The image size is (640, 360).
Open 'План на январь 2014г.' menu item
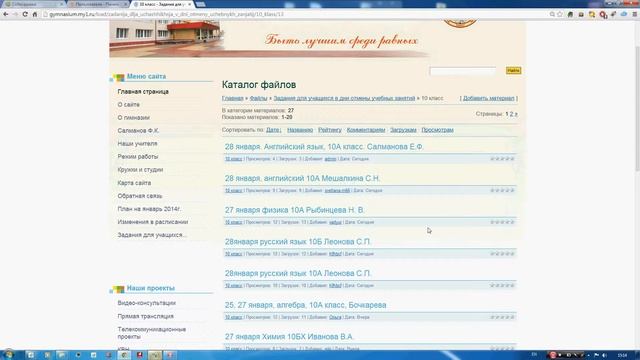click(x=149, y=209)
